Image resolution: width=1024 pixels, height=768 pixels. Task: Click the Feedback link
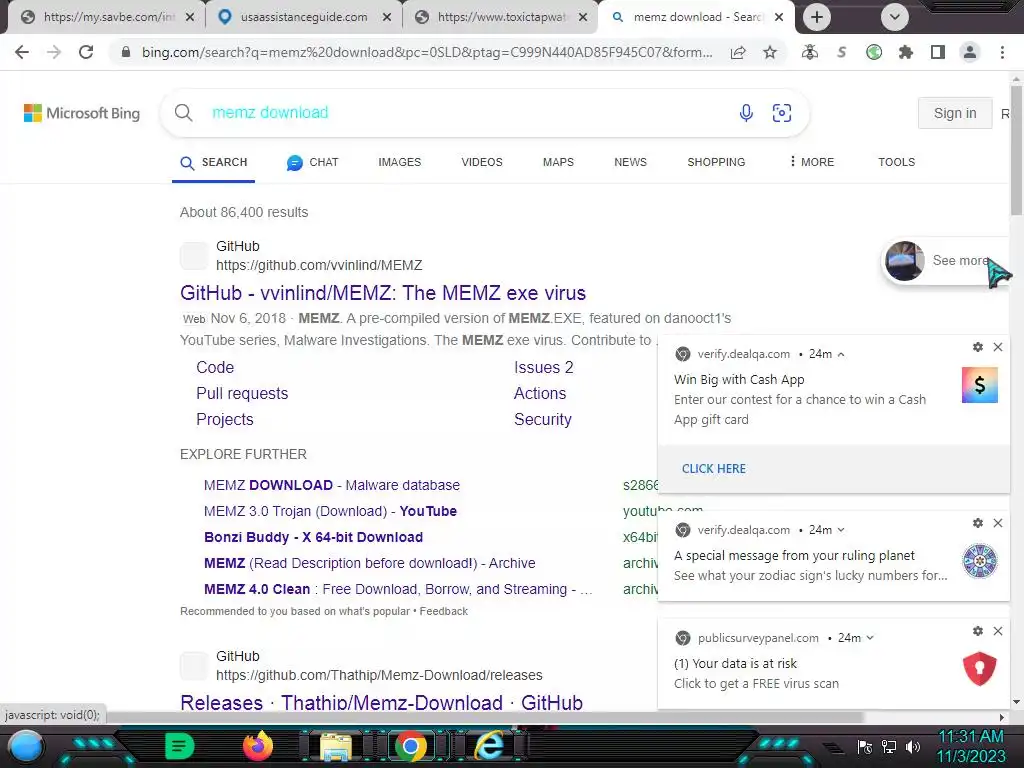point(443,611)
